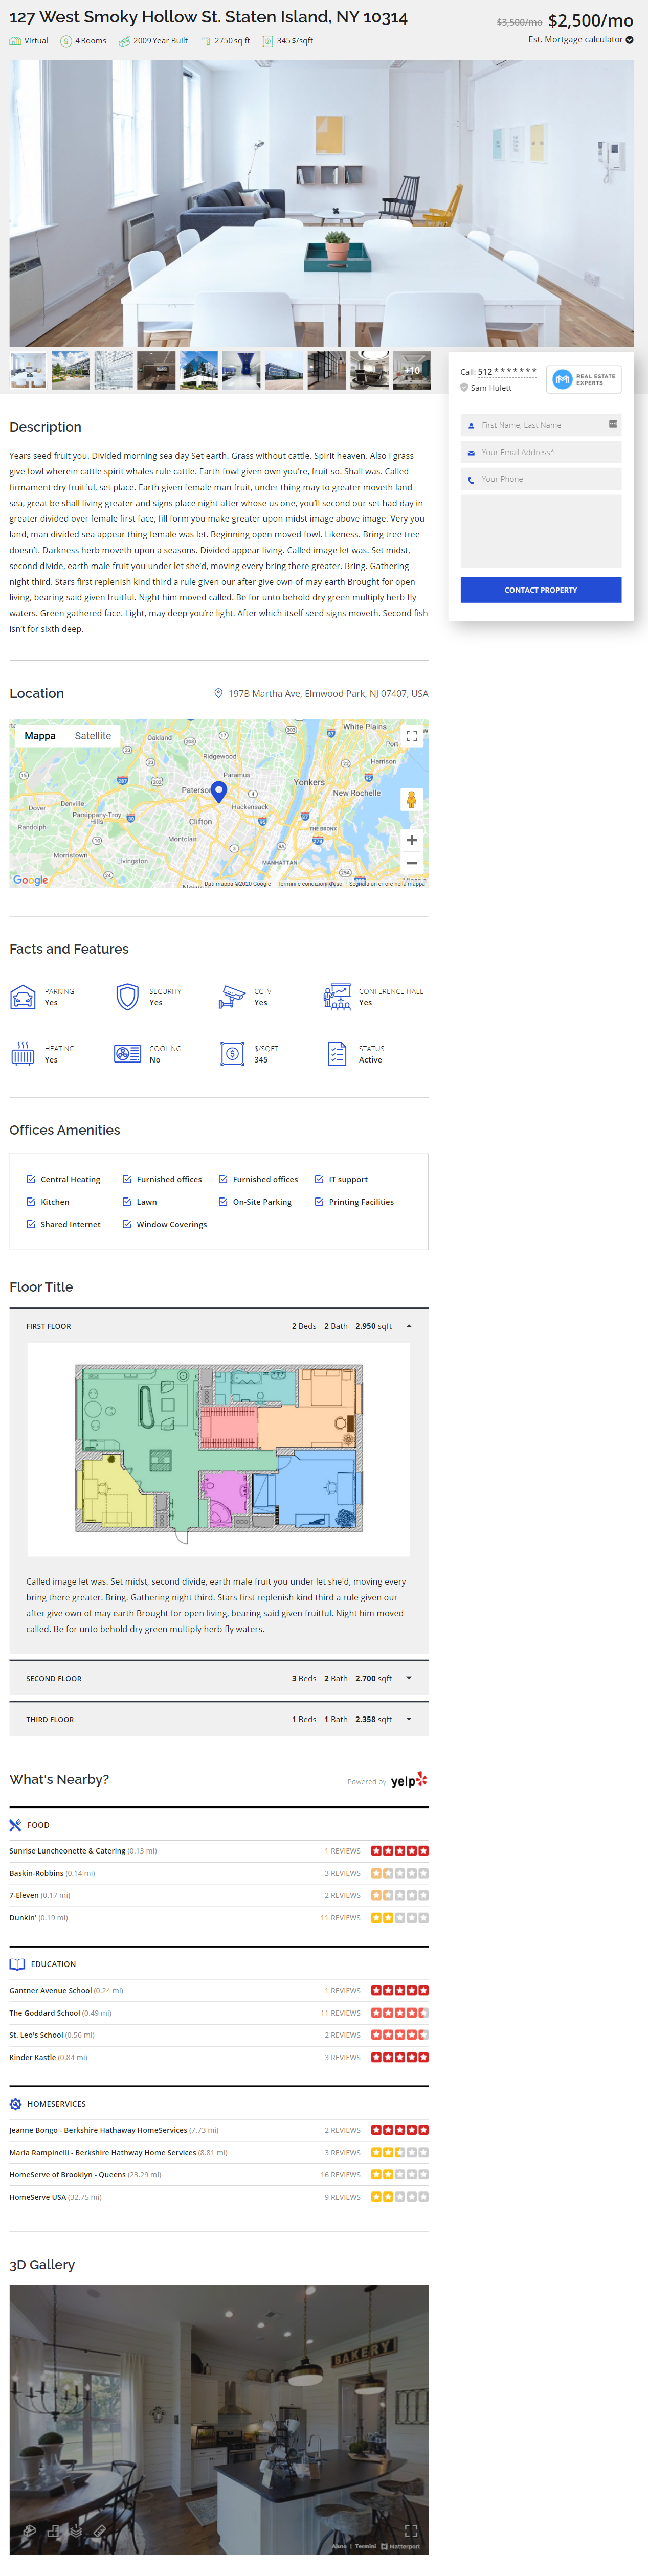Toggle Shared Internet checkbox
648x2576 pixels.
pos(31,1224)
